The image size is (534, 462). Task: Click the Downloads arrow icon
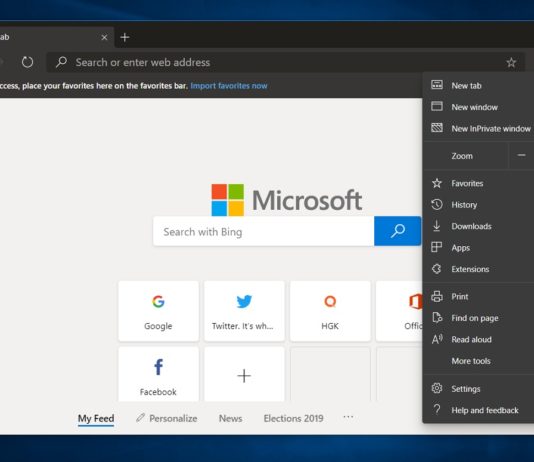[437, 226]
